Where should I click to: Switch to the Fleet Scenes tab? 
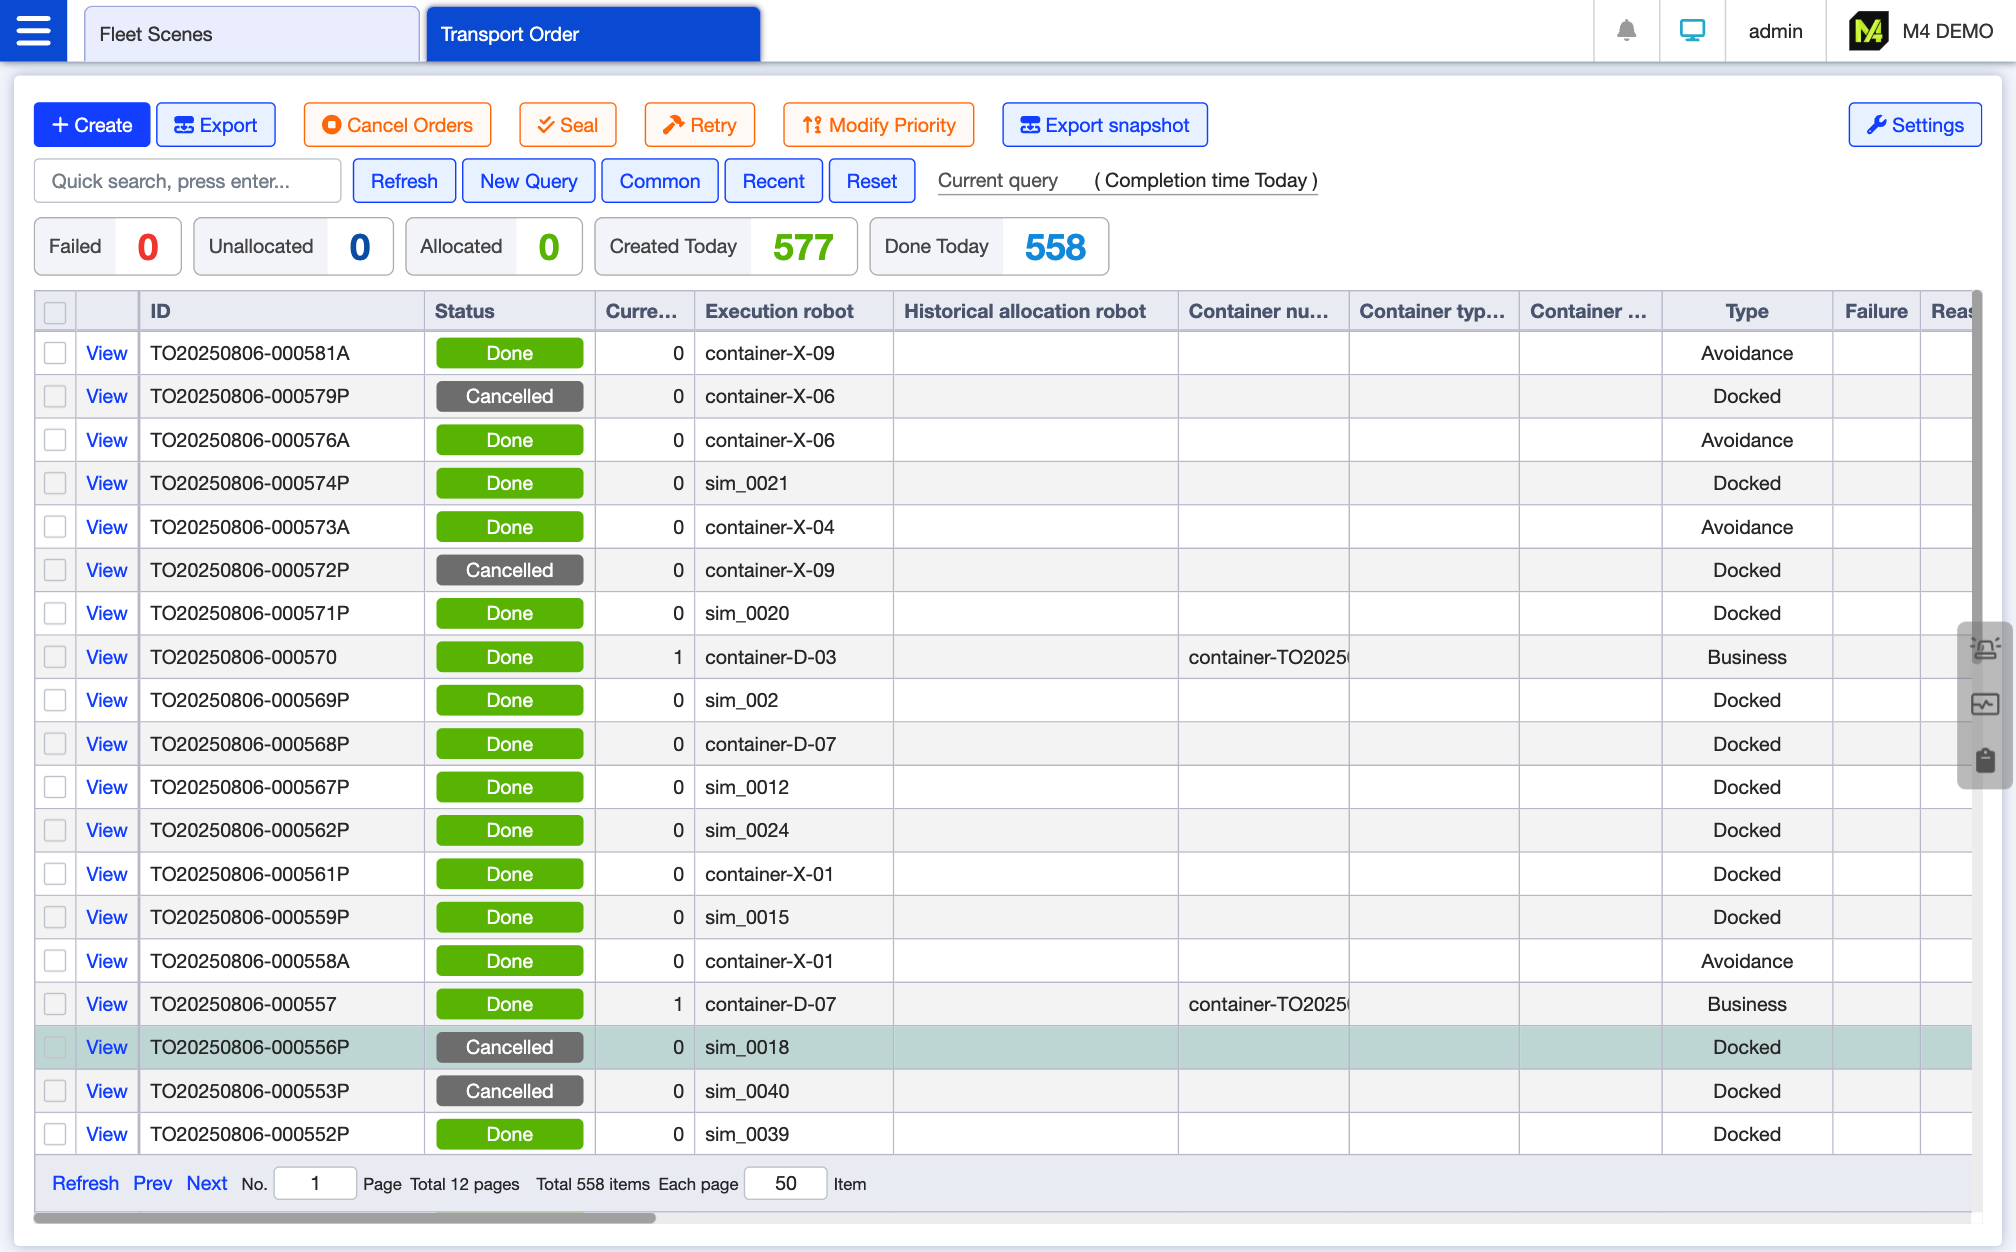coord(251,34)
